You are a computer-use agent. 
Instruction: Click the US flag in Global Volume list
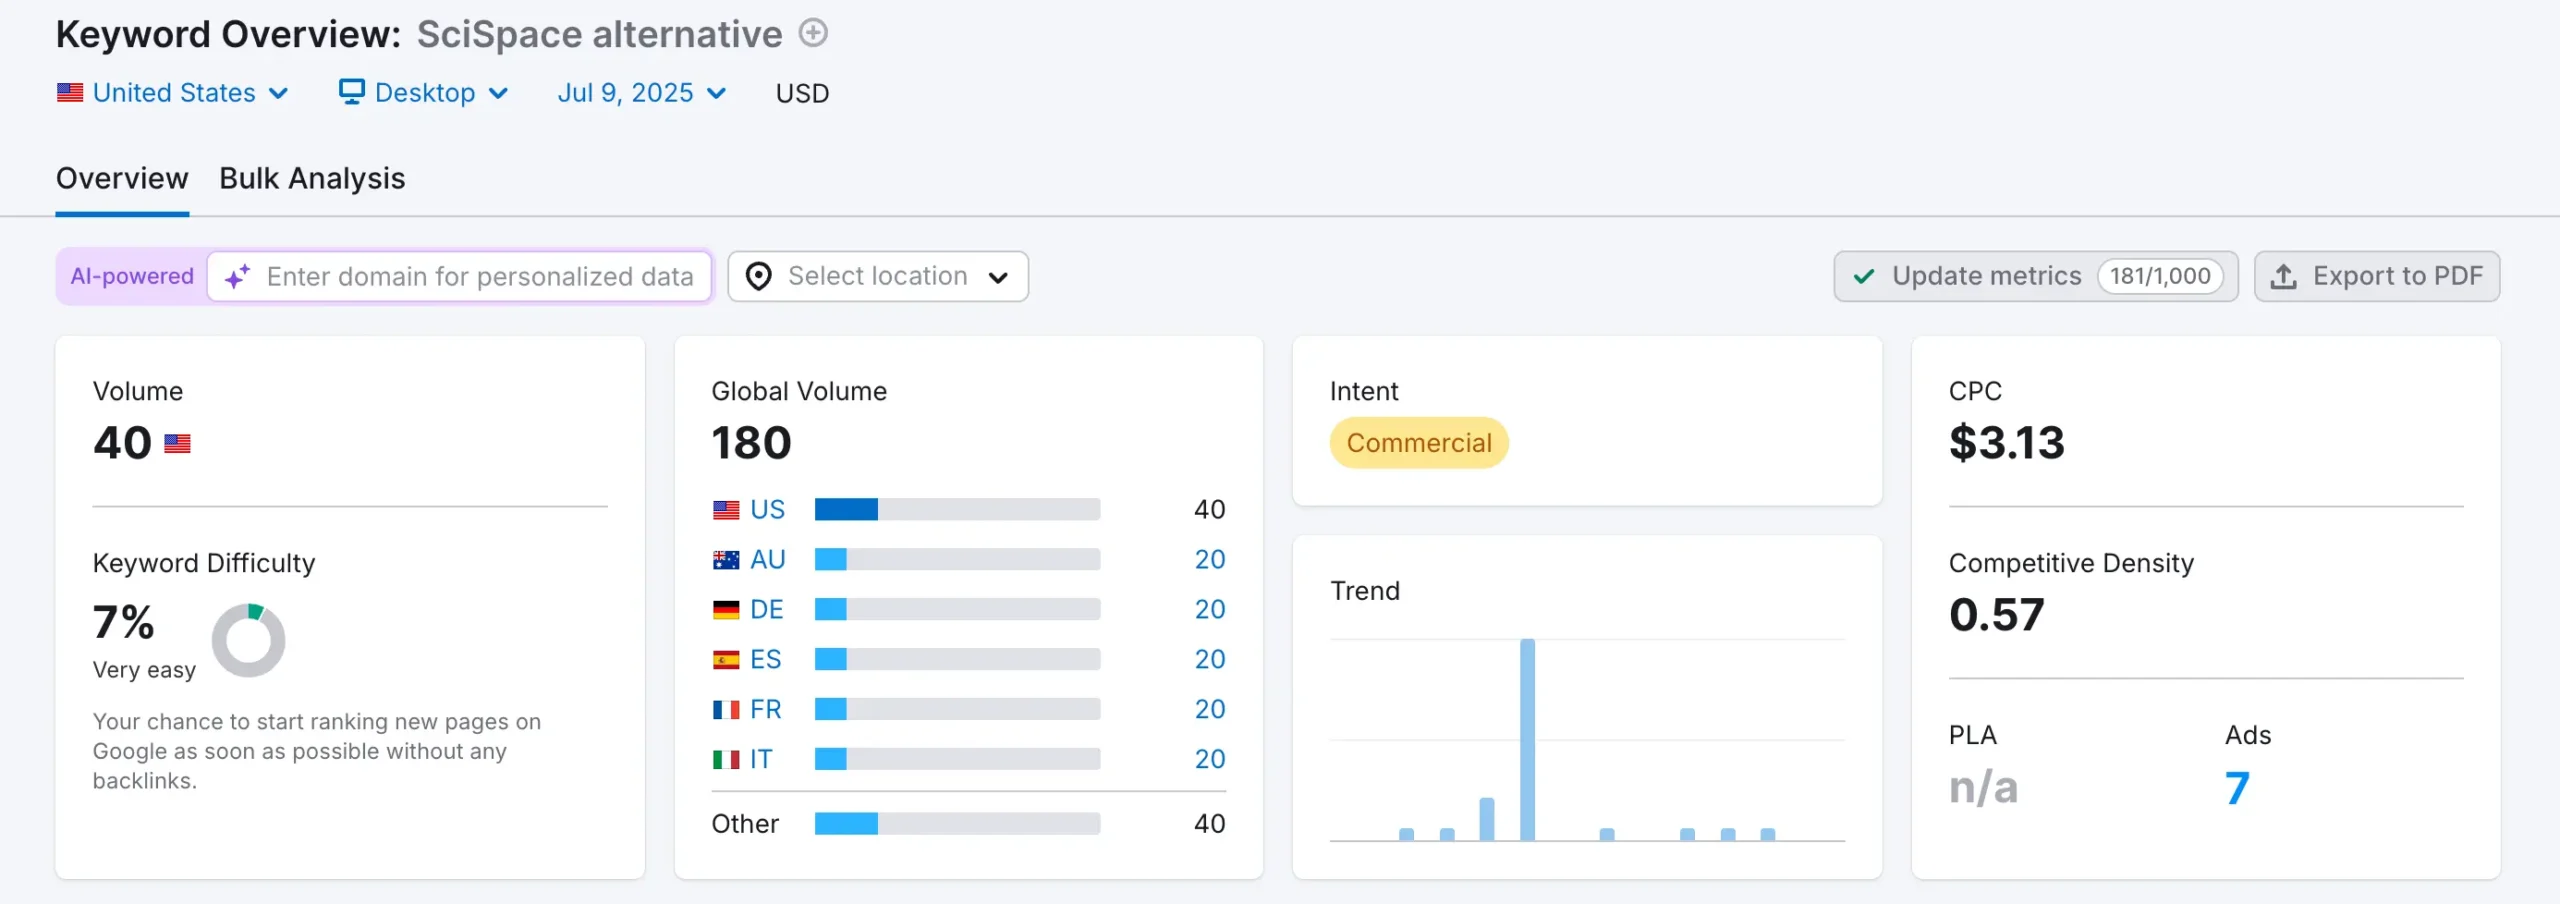(726, 510)
